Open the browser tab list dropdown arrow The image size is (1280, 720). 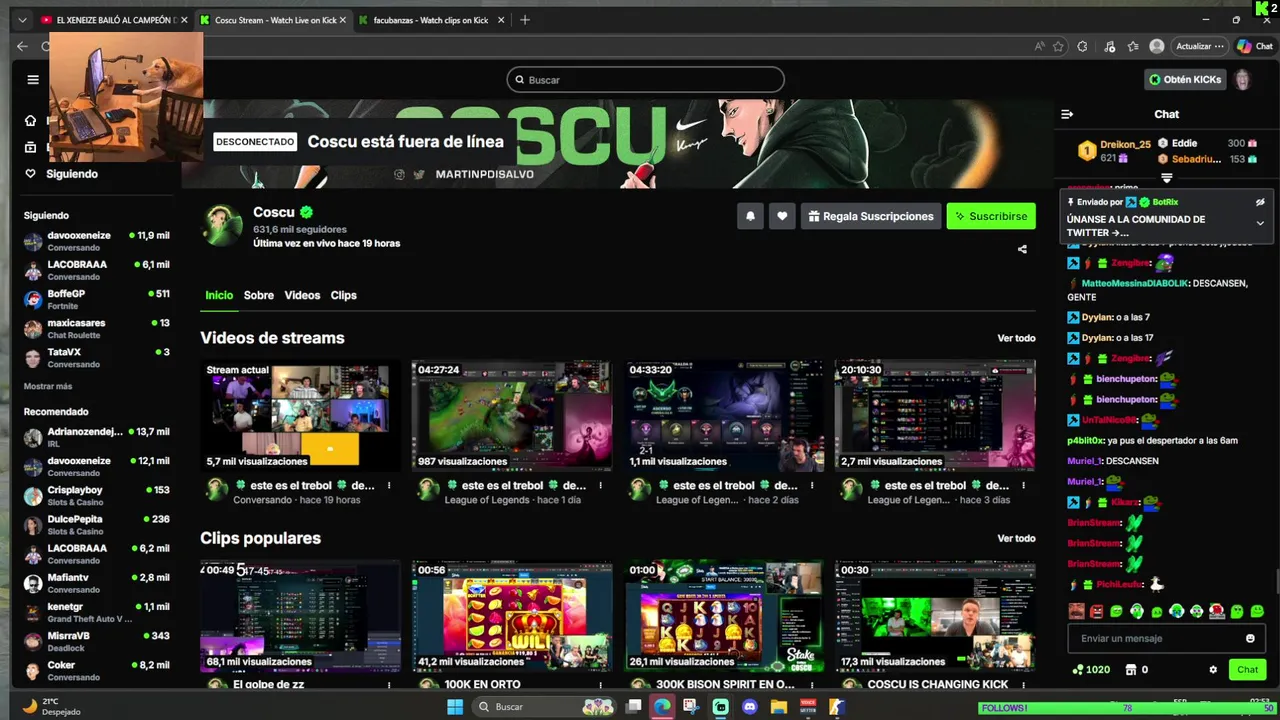pos(23,20)
